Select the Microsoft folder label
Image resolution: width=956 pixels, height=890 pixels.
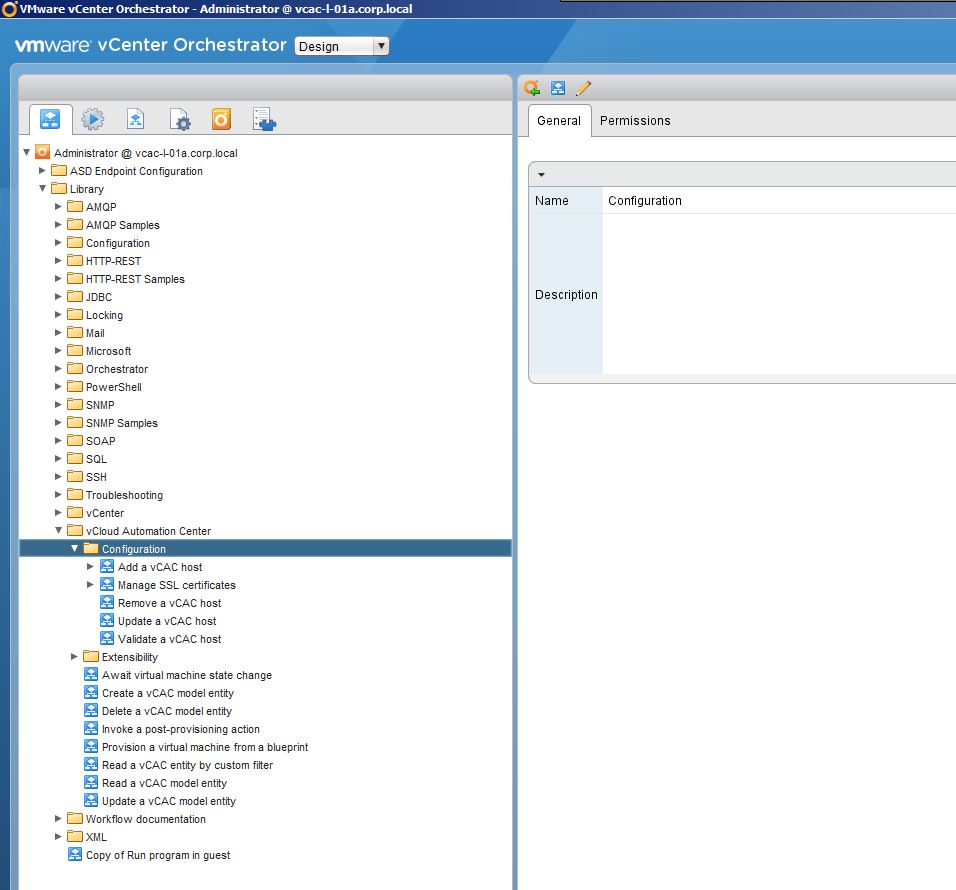pos(109,351)
